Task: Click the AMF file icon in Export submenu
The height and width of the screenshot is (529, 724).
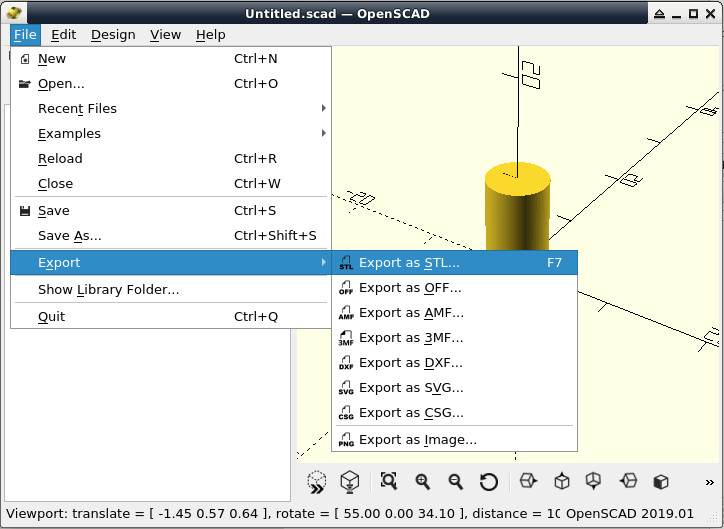Action: click(x=346, y=313)
